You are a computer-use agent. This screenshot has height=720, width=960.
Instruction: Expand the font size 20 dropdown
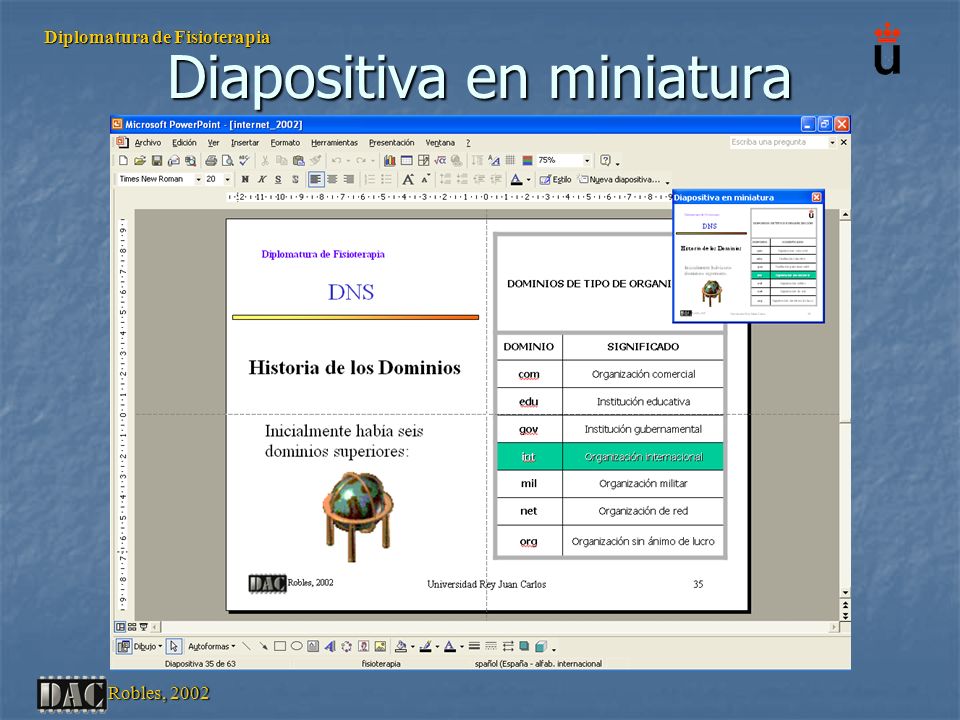228,179
